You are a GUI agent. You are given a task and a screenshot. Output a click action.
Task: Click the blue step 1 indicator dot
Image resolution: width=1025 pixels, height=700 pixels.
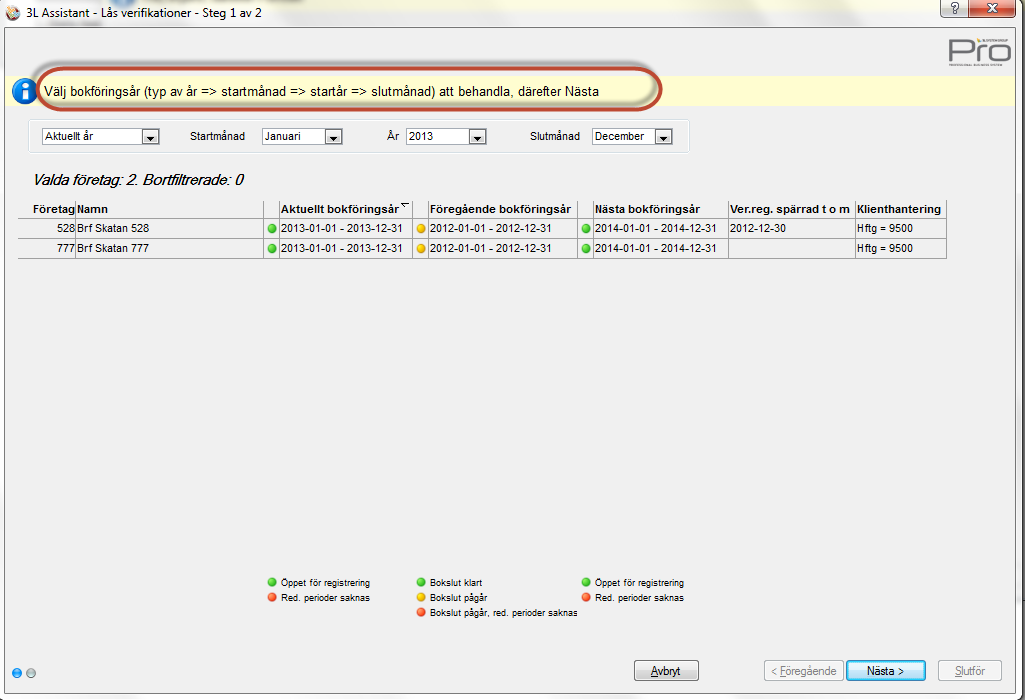coord(17,673)
